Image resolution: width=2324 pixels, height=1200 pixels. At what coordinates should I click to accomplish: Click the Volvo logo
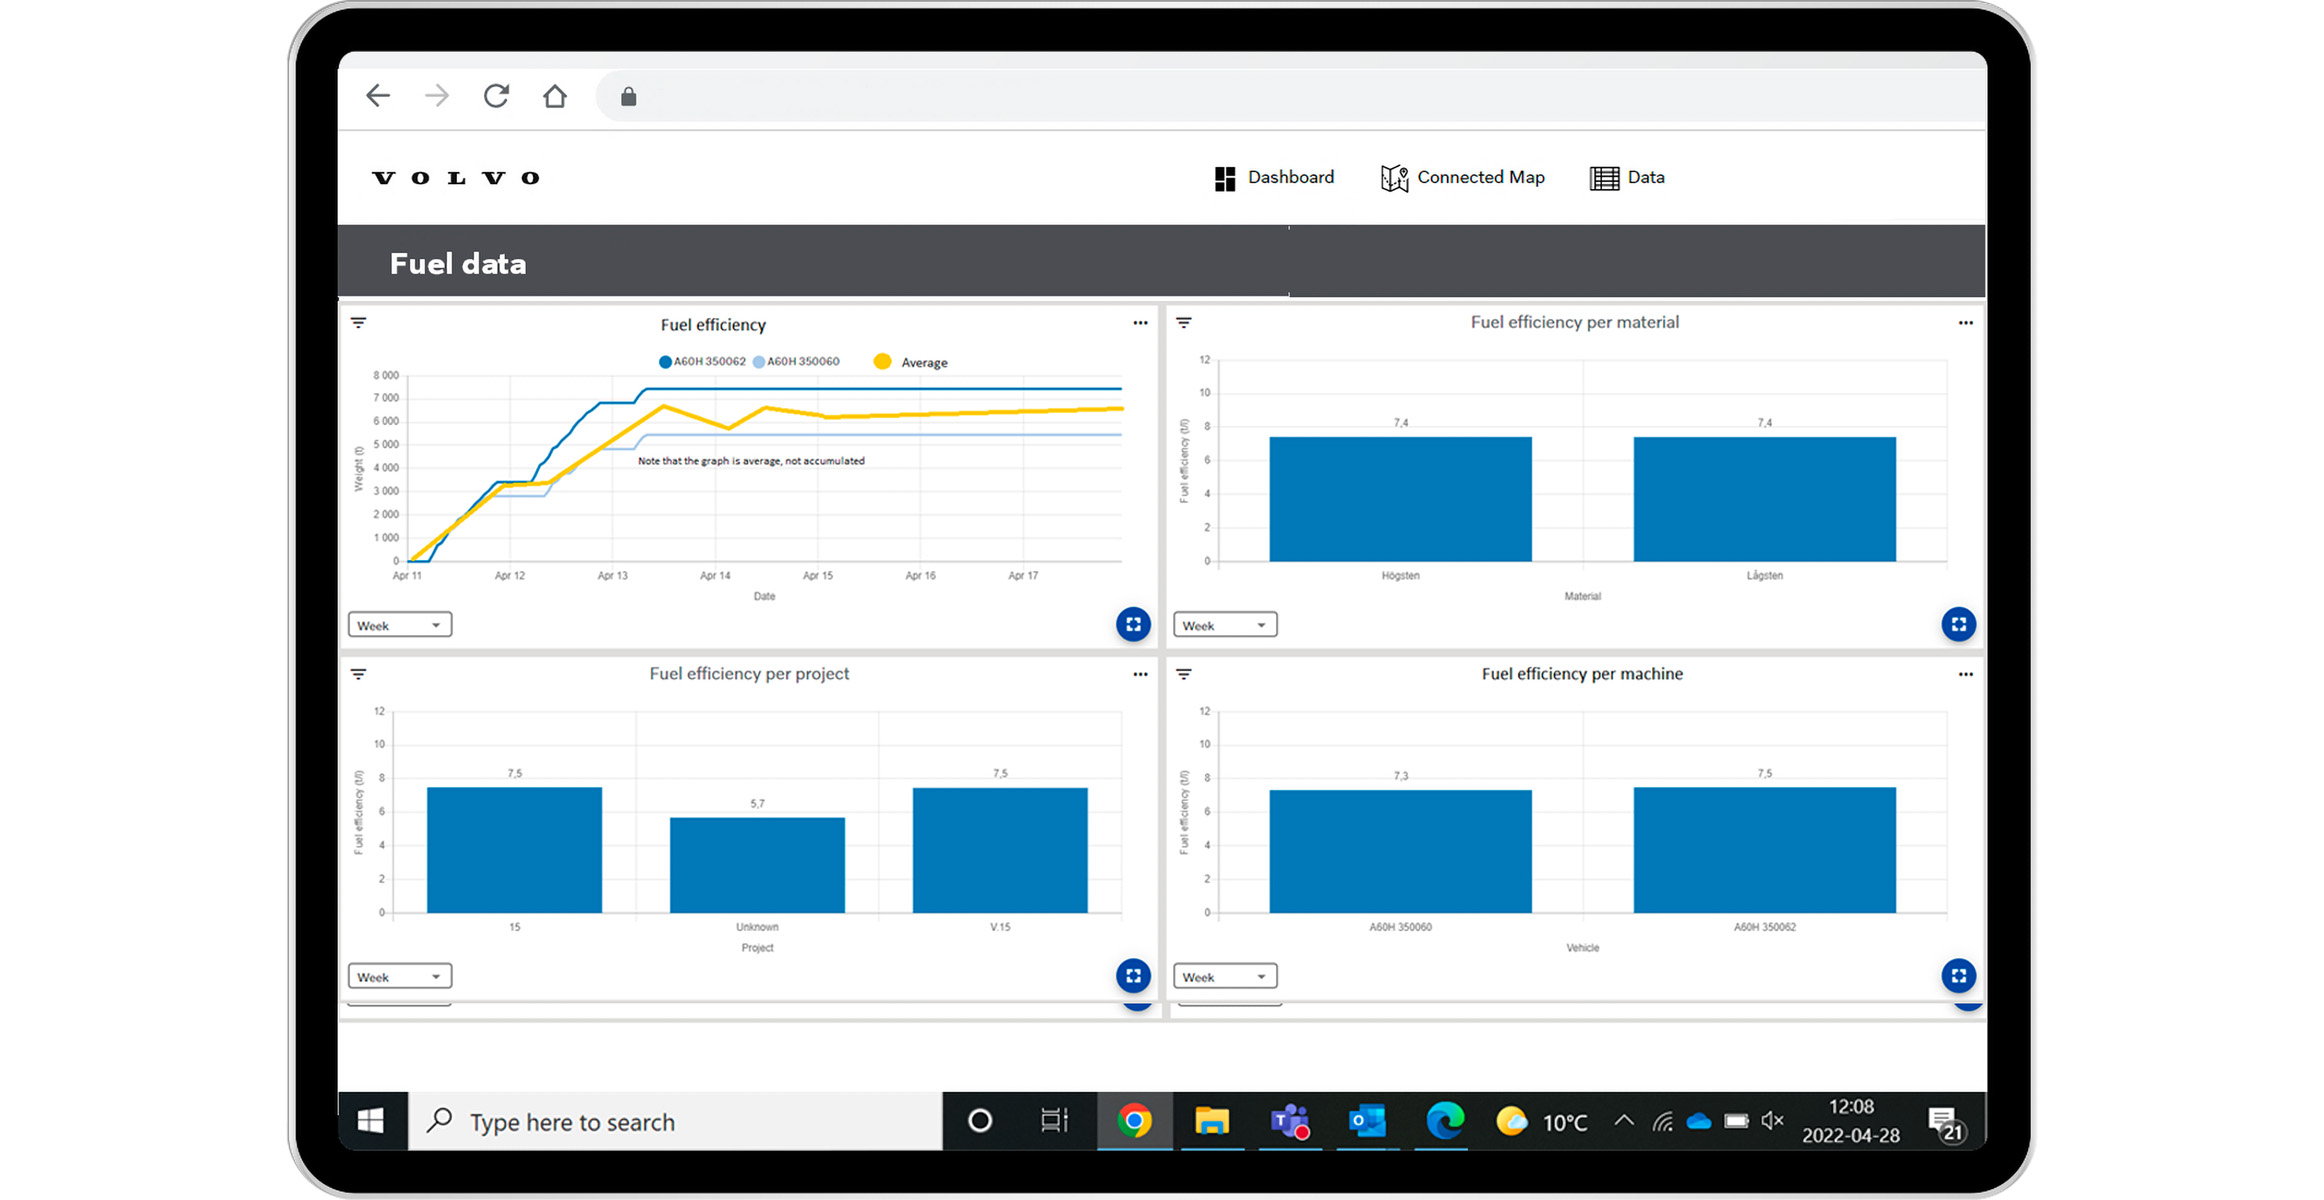pos(456,178)
